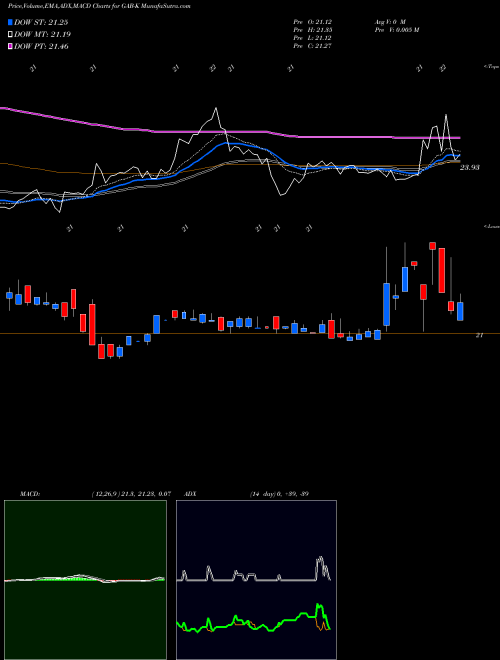Click the 21 price label beside the horizontal line
Viewport: 500px width, 660px height.
click(479, 335)
